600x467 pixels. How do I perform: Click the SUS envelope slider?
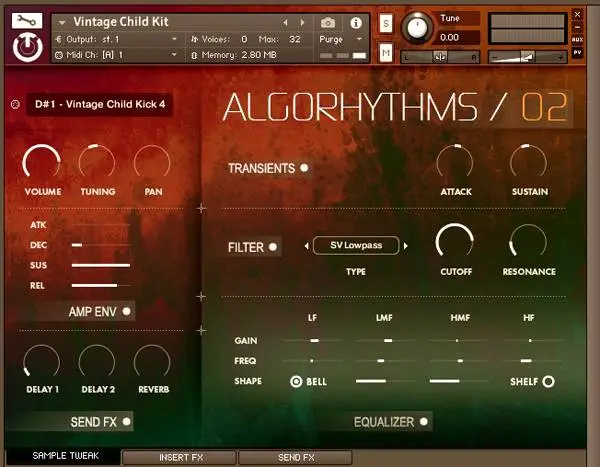tap(101, 265)
